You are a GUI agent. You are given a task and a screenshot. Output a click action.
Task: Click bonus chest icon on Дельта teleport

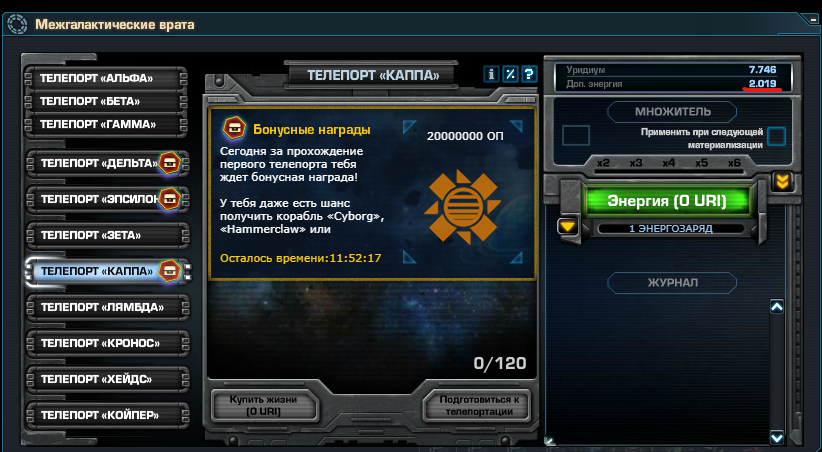click(169, 163)
